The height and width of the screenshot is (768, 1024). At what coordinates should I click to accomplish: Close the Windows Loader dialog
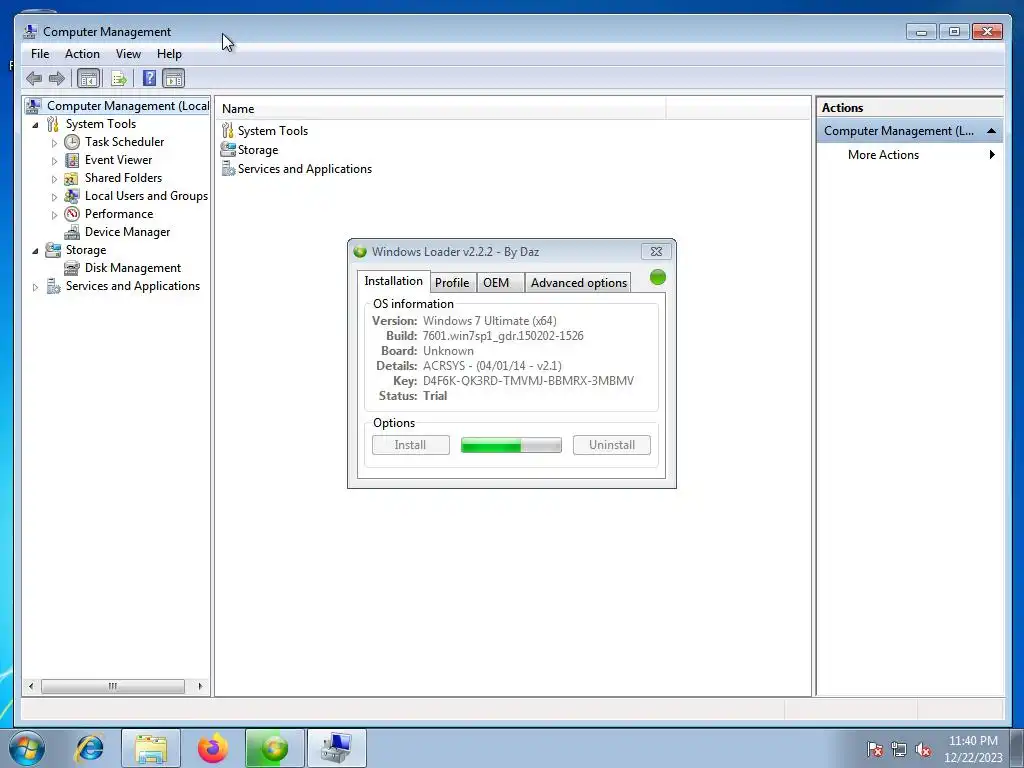pyautogui.click(x=656, y=251)
